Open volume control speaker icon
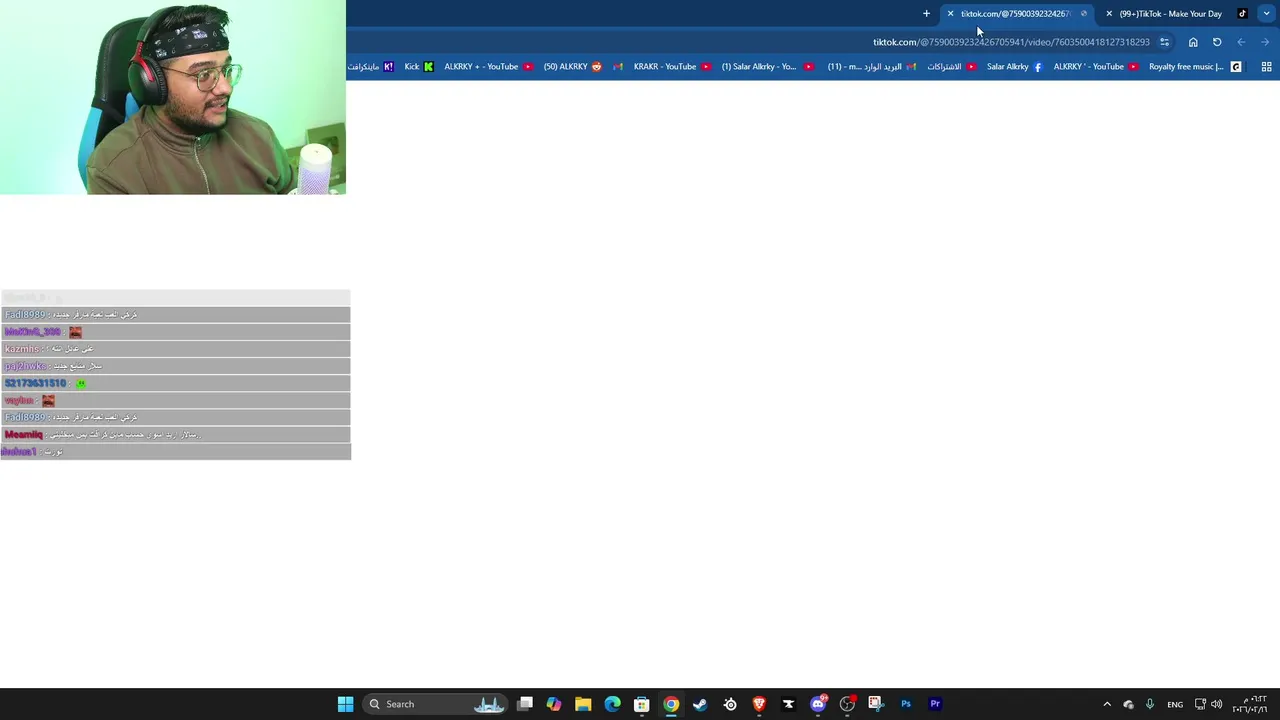Image resolution: width=1280 pixels, height=720 pixels. (x=1217, y=704)
